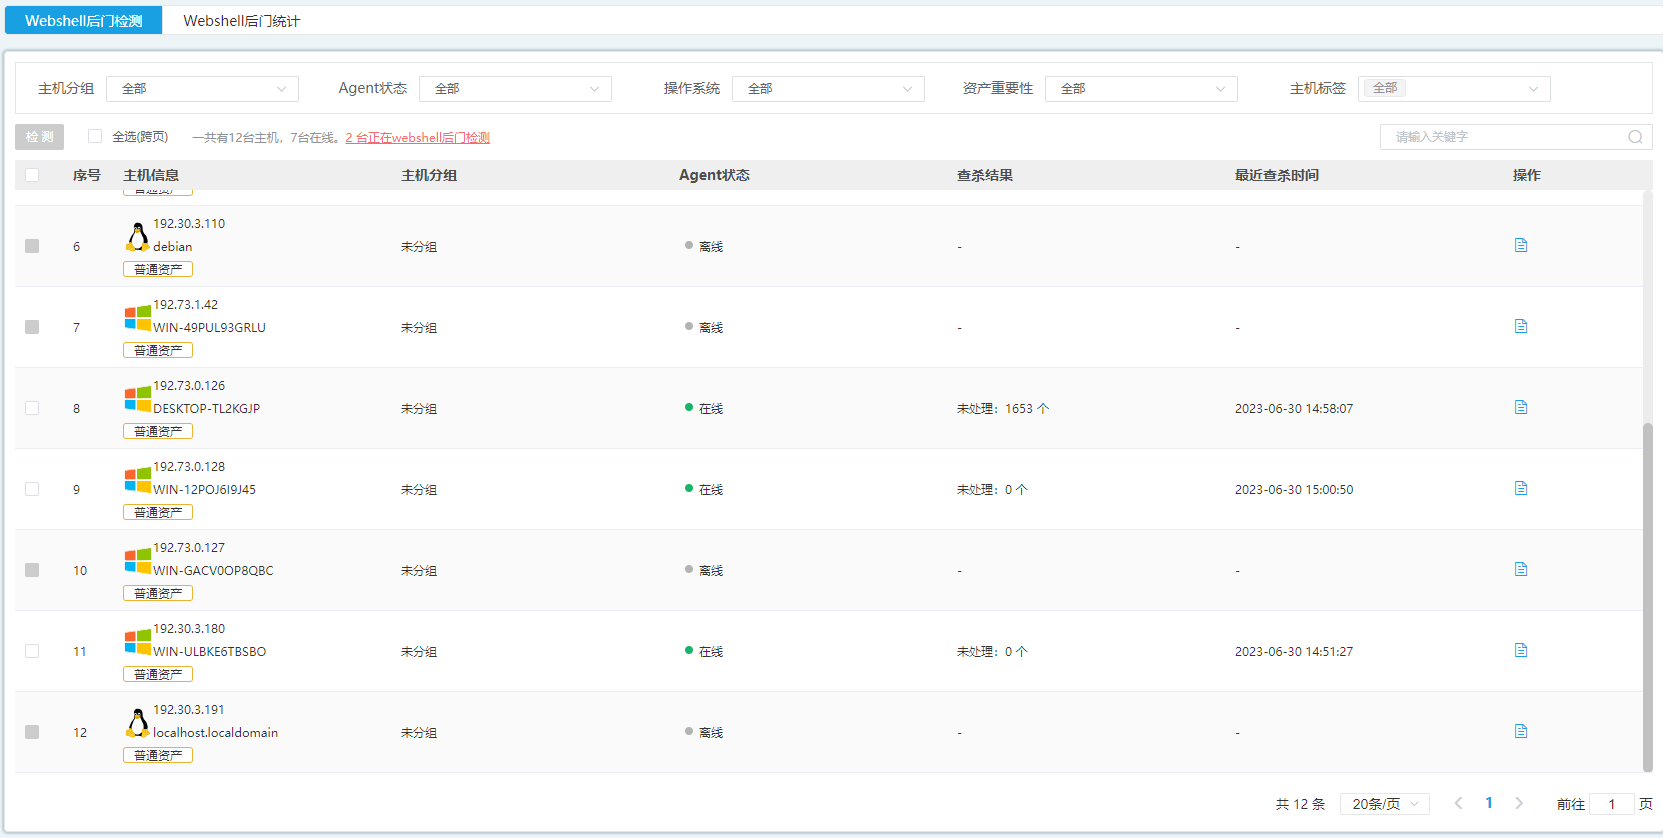Open link for hosts under webshell detection
The image size is (1663, 838).
[417, 138]
